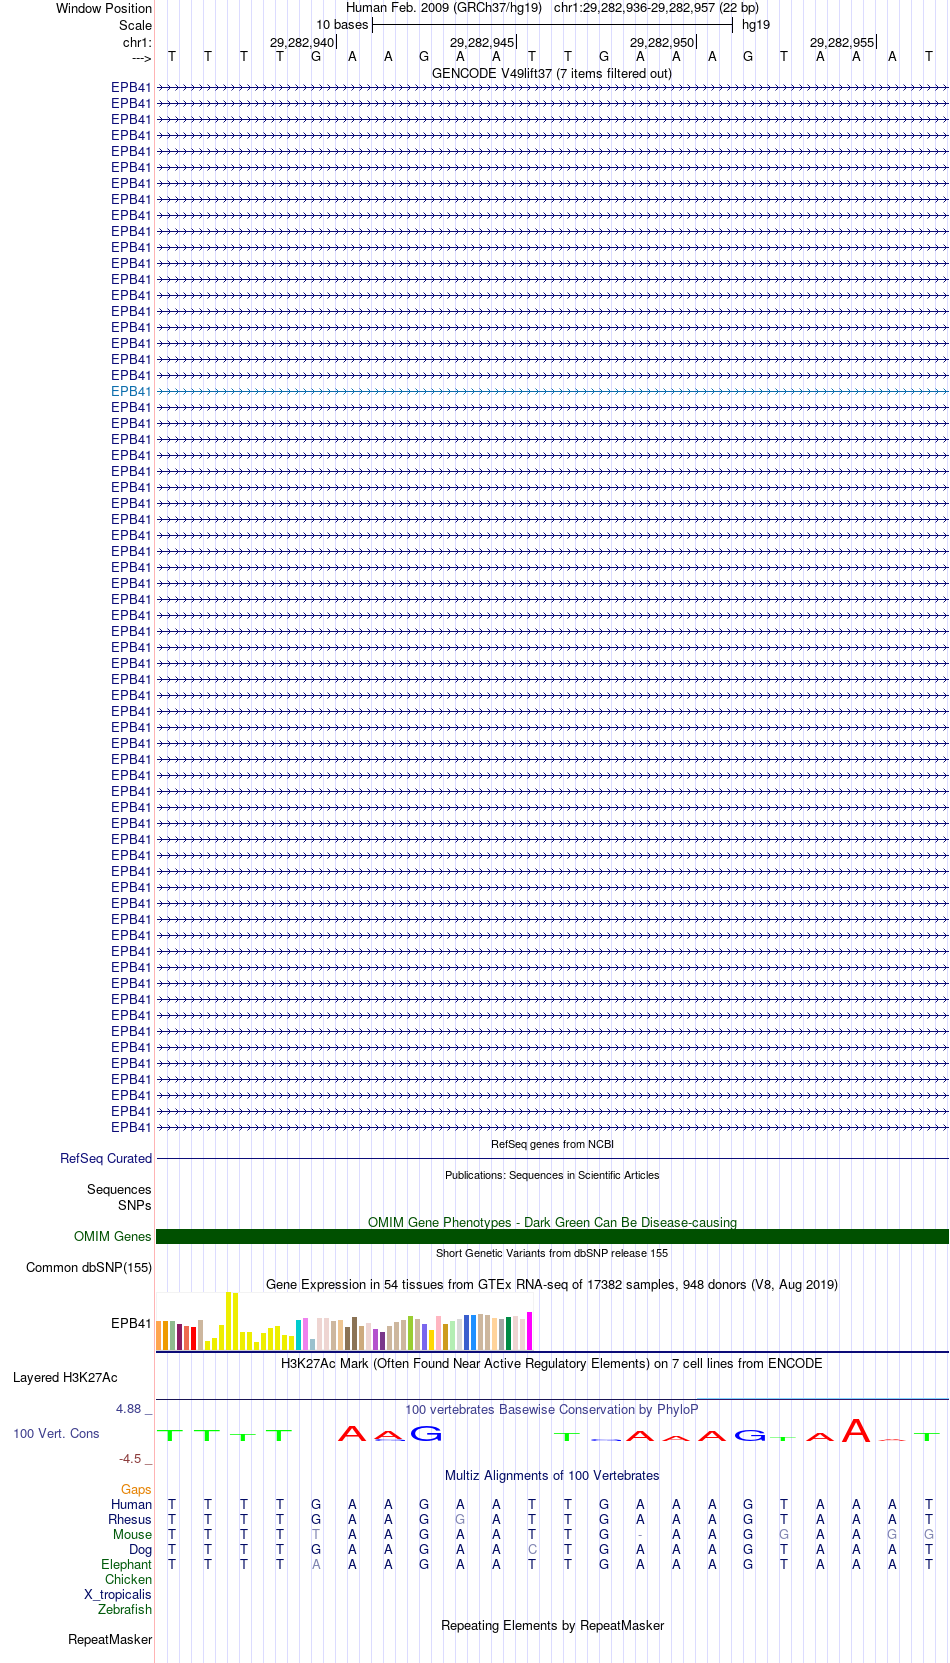Click the 10 bases scale bar text
This screenshot has height=1663, width=950.
click(x=342, y=25)
